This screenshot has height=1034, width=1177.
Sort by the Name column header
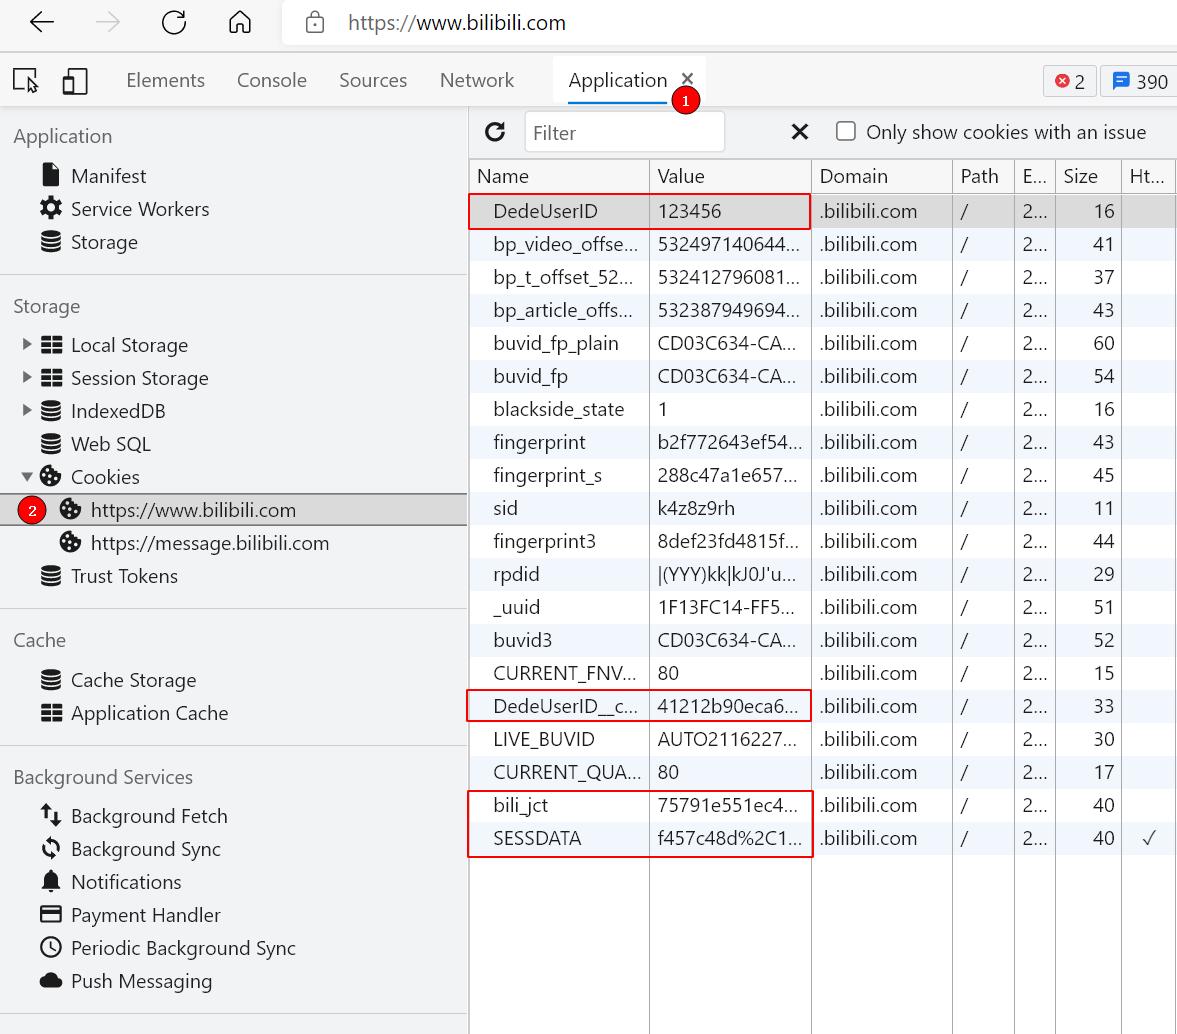click(x=559, y=176)
